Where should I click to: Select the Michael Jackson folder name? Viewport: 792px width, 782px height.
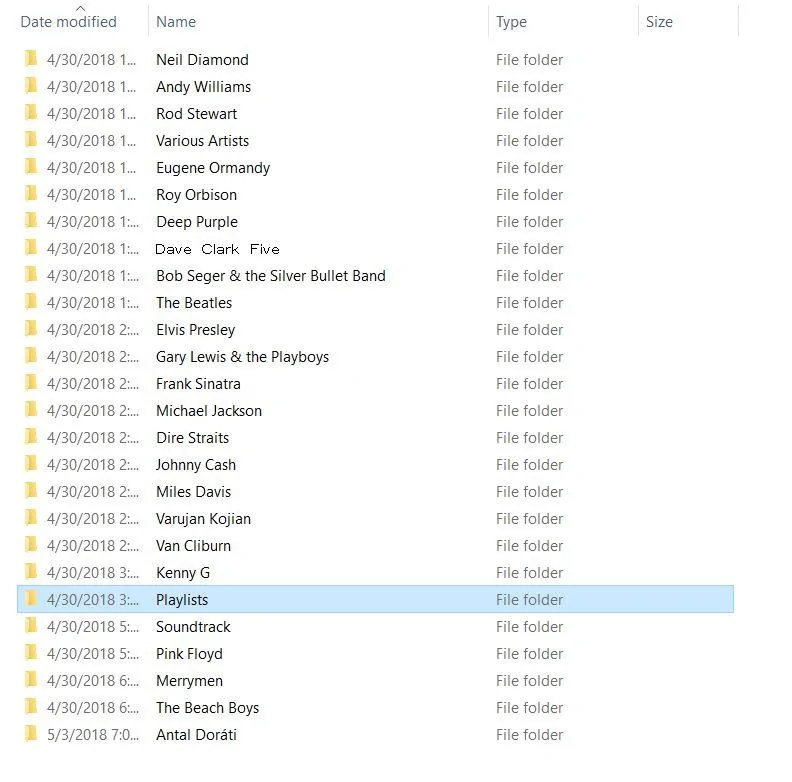pyautogui.click(x=209, y=411)
